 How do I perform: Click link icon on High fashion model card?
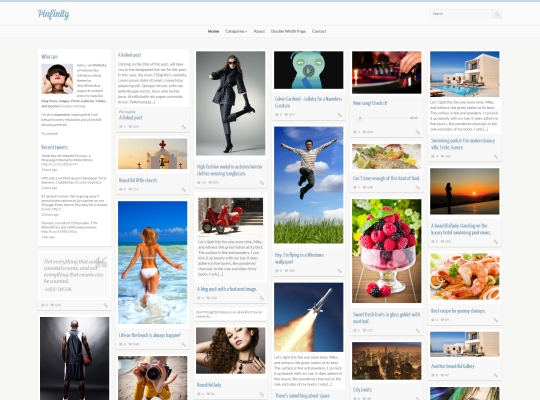[262, 183]
